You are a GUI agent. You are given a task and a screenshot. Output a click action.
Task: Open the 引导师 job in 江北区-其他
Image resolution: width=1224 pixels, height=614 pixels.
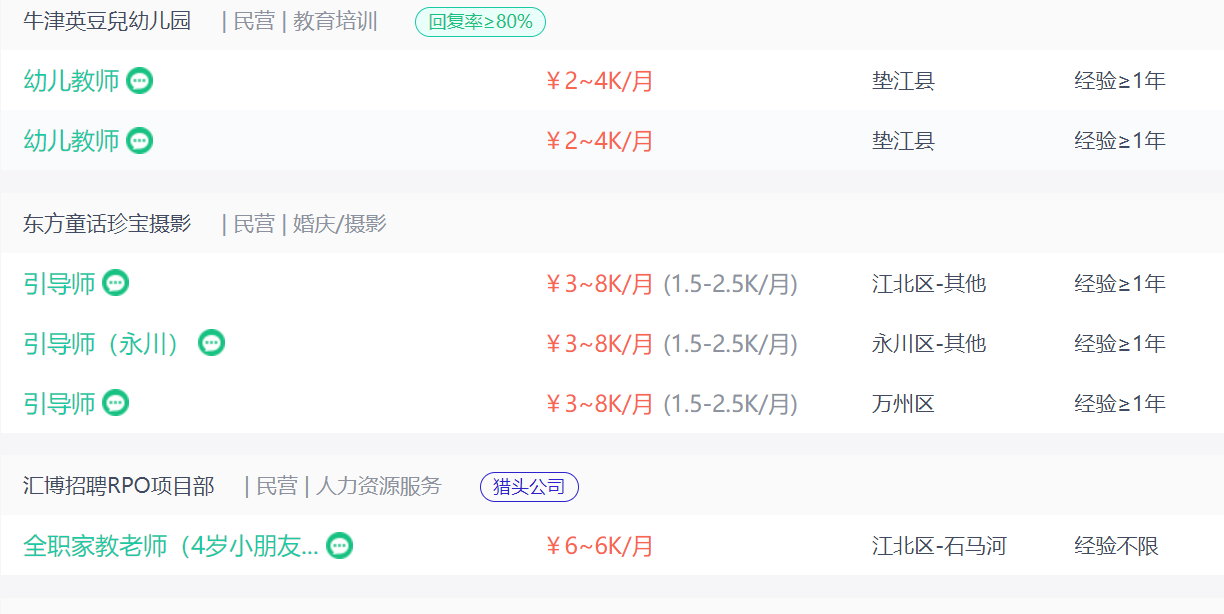click(x=60, y=284)
